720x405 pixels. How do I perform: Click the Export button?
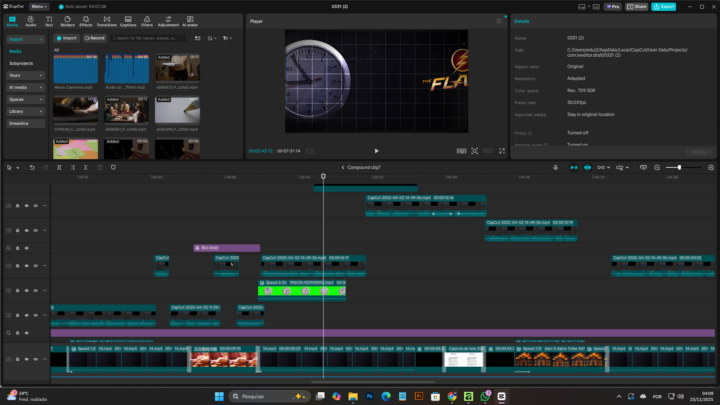663,6
